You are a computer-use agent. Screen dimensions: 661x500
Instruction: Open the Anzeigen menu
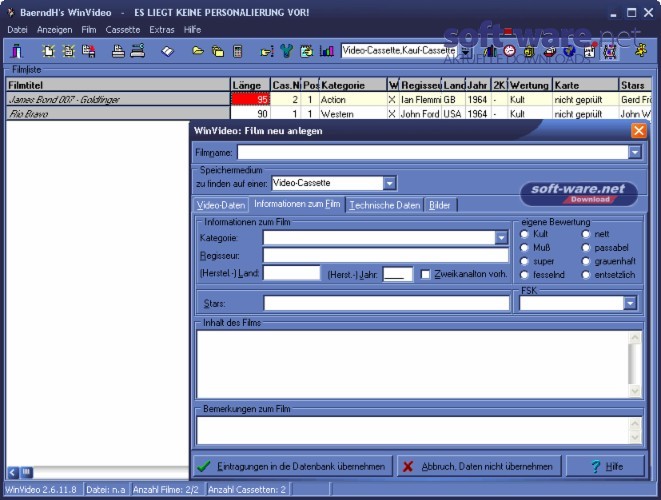click(54, 30)
